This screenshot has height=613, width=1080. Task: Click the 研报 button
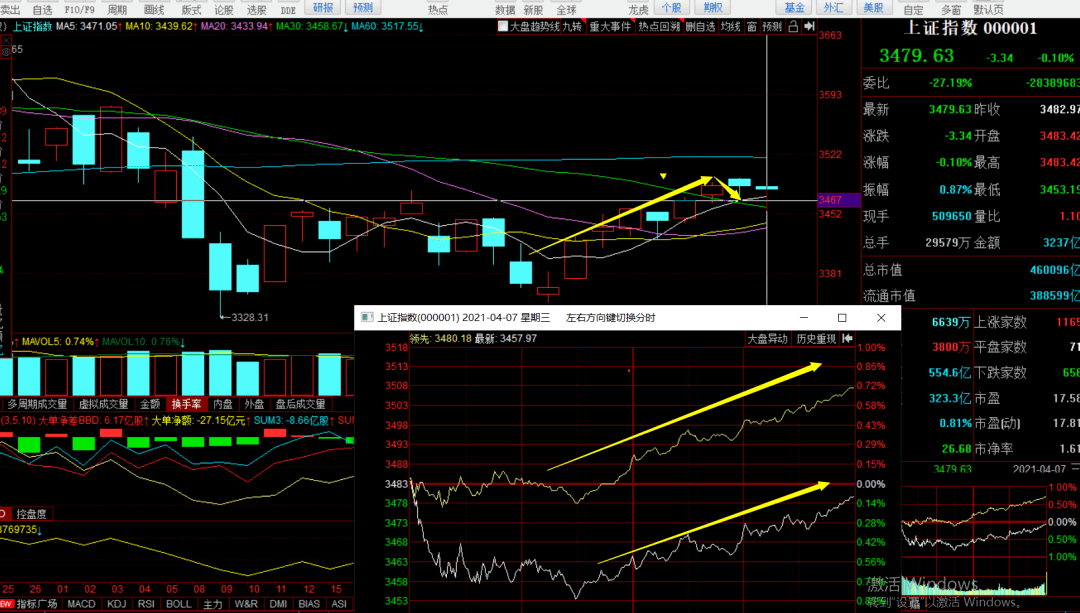coord(323,8)
